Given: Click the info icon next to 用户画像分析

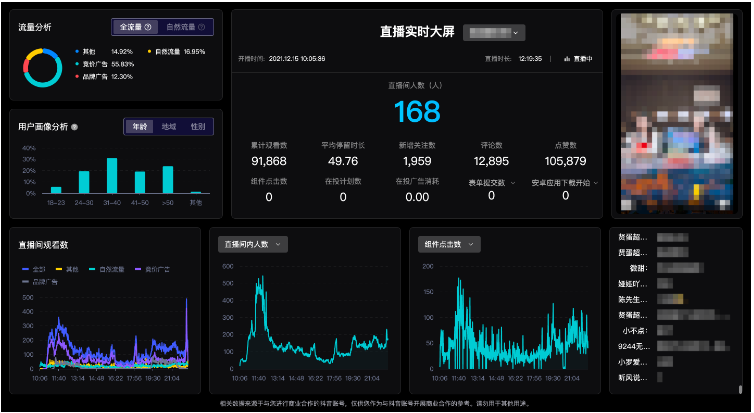Looking at the screenshot, I should (75, 127).
